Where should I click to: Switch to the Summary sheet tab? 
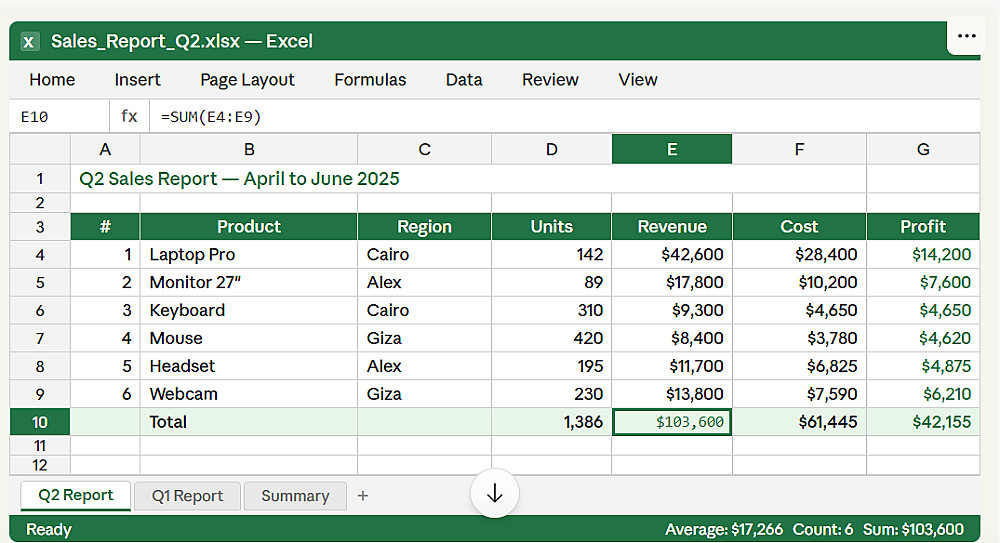click(295, 496)
